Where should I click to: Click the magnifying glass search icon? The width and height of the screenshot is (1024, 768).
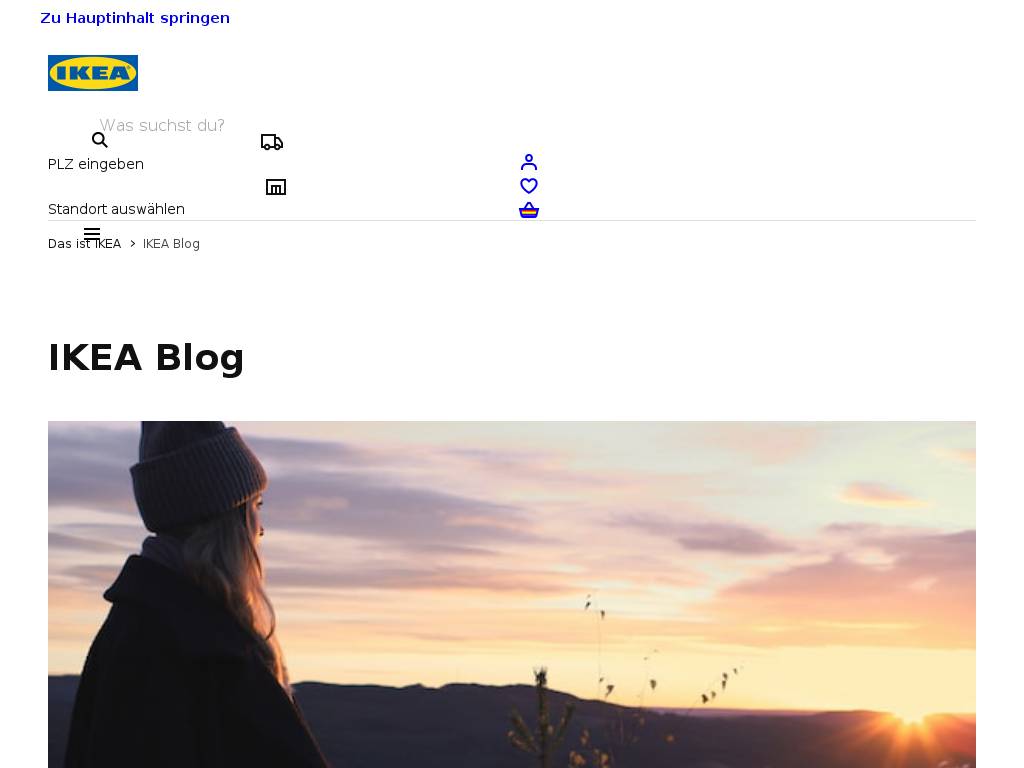[x=99, y=140]
